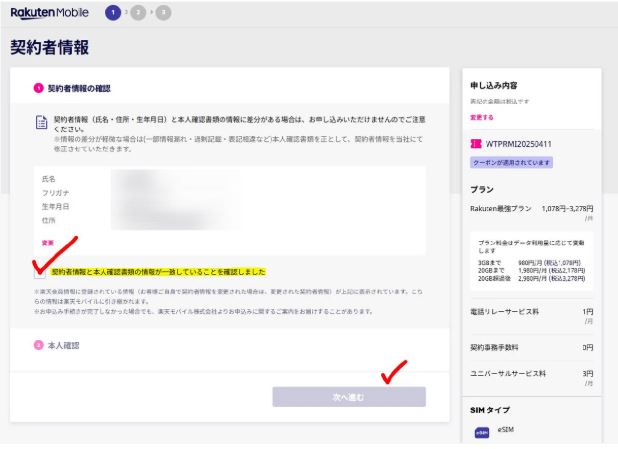This screenshot has height=449, width=618.
Task: Click the プラン heading in the summary
Action: [482, 190]
